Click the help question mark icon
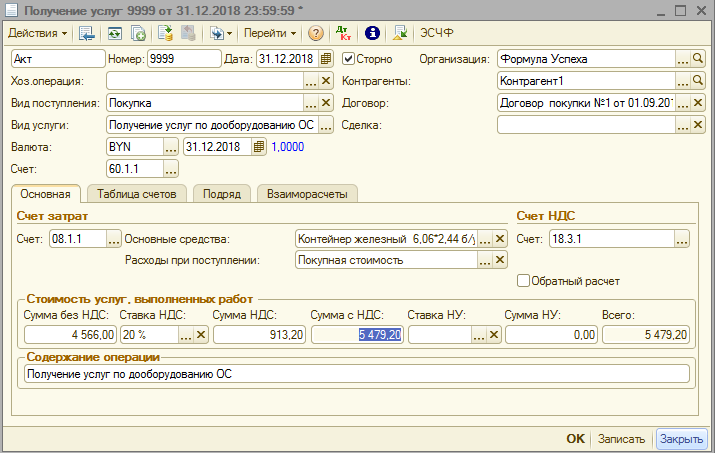 [315, 33]
